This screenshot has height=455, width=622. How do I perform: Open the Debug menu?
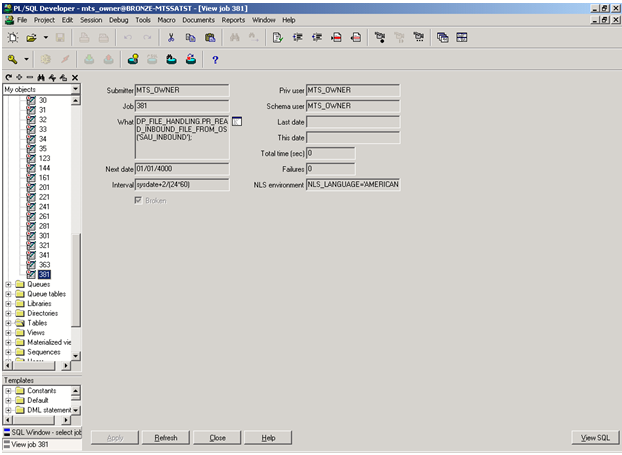[118, 20]
